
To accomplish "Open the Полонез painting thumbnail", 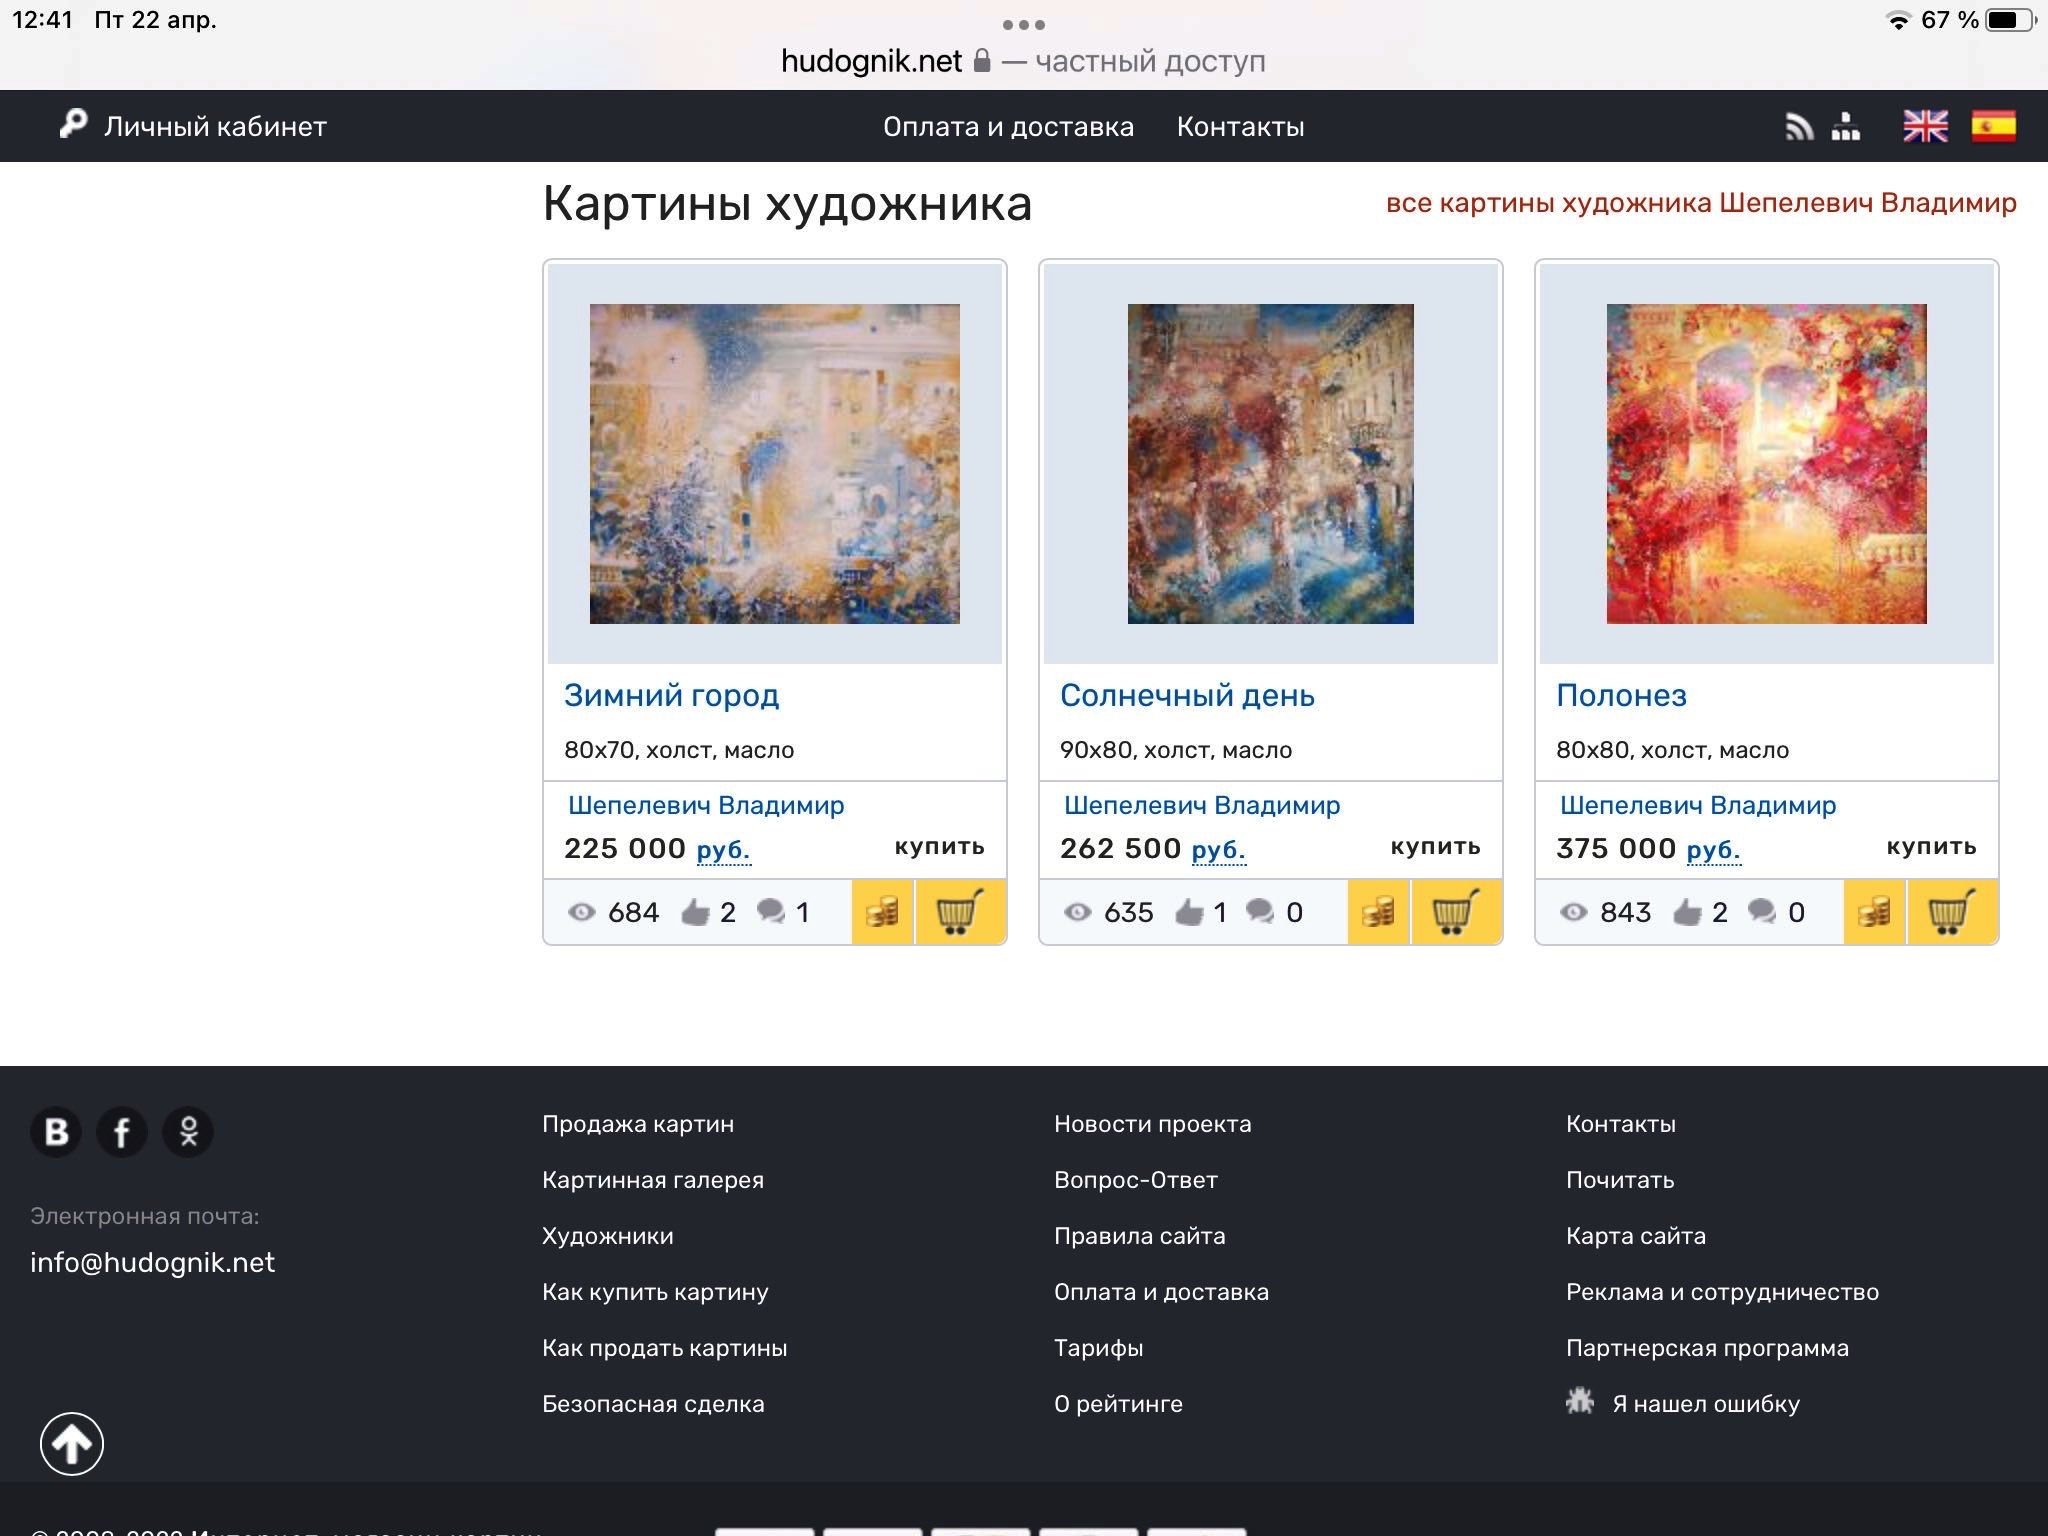I will pyautogui.click(x=1766, y=464).
